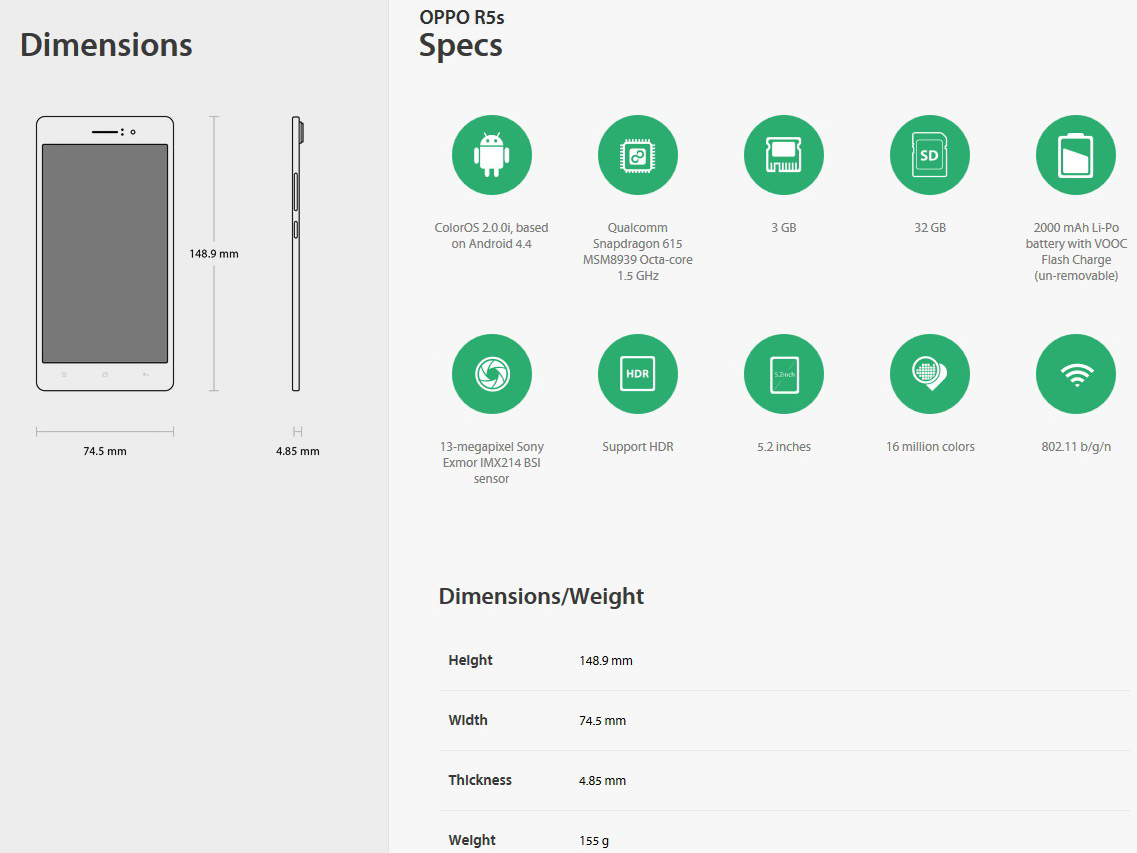Click the '155 g' weight value

pos(594,841)
